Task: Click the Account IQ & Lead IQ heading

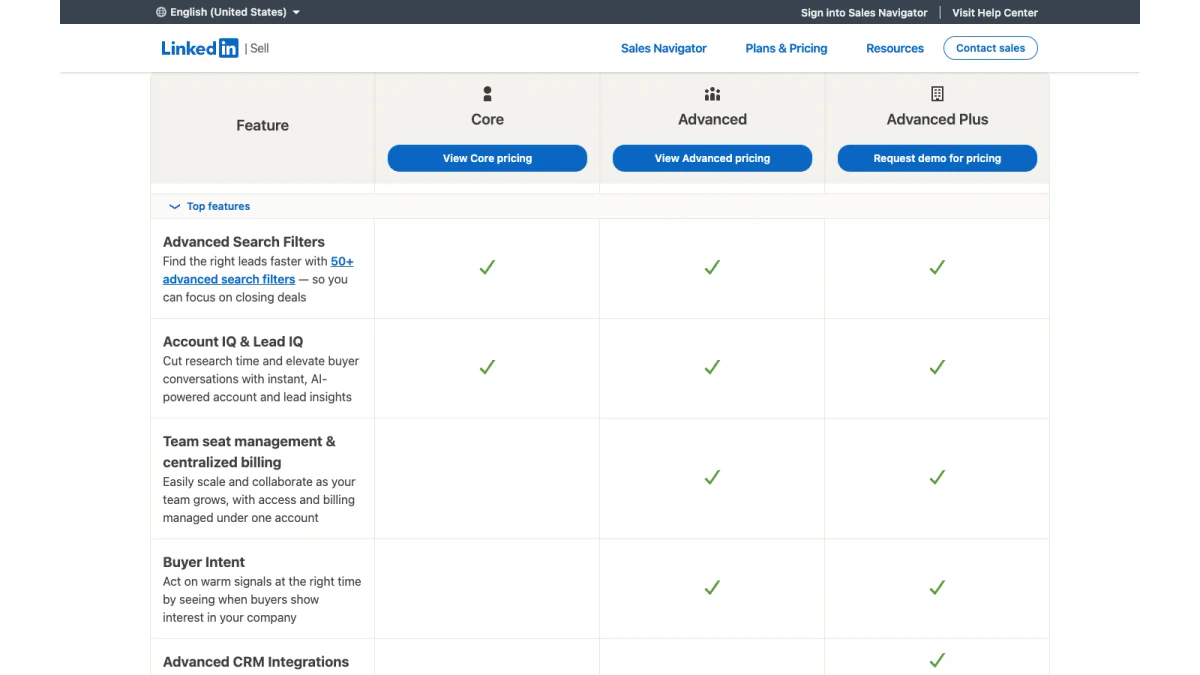Action: coord(233,342)
